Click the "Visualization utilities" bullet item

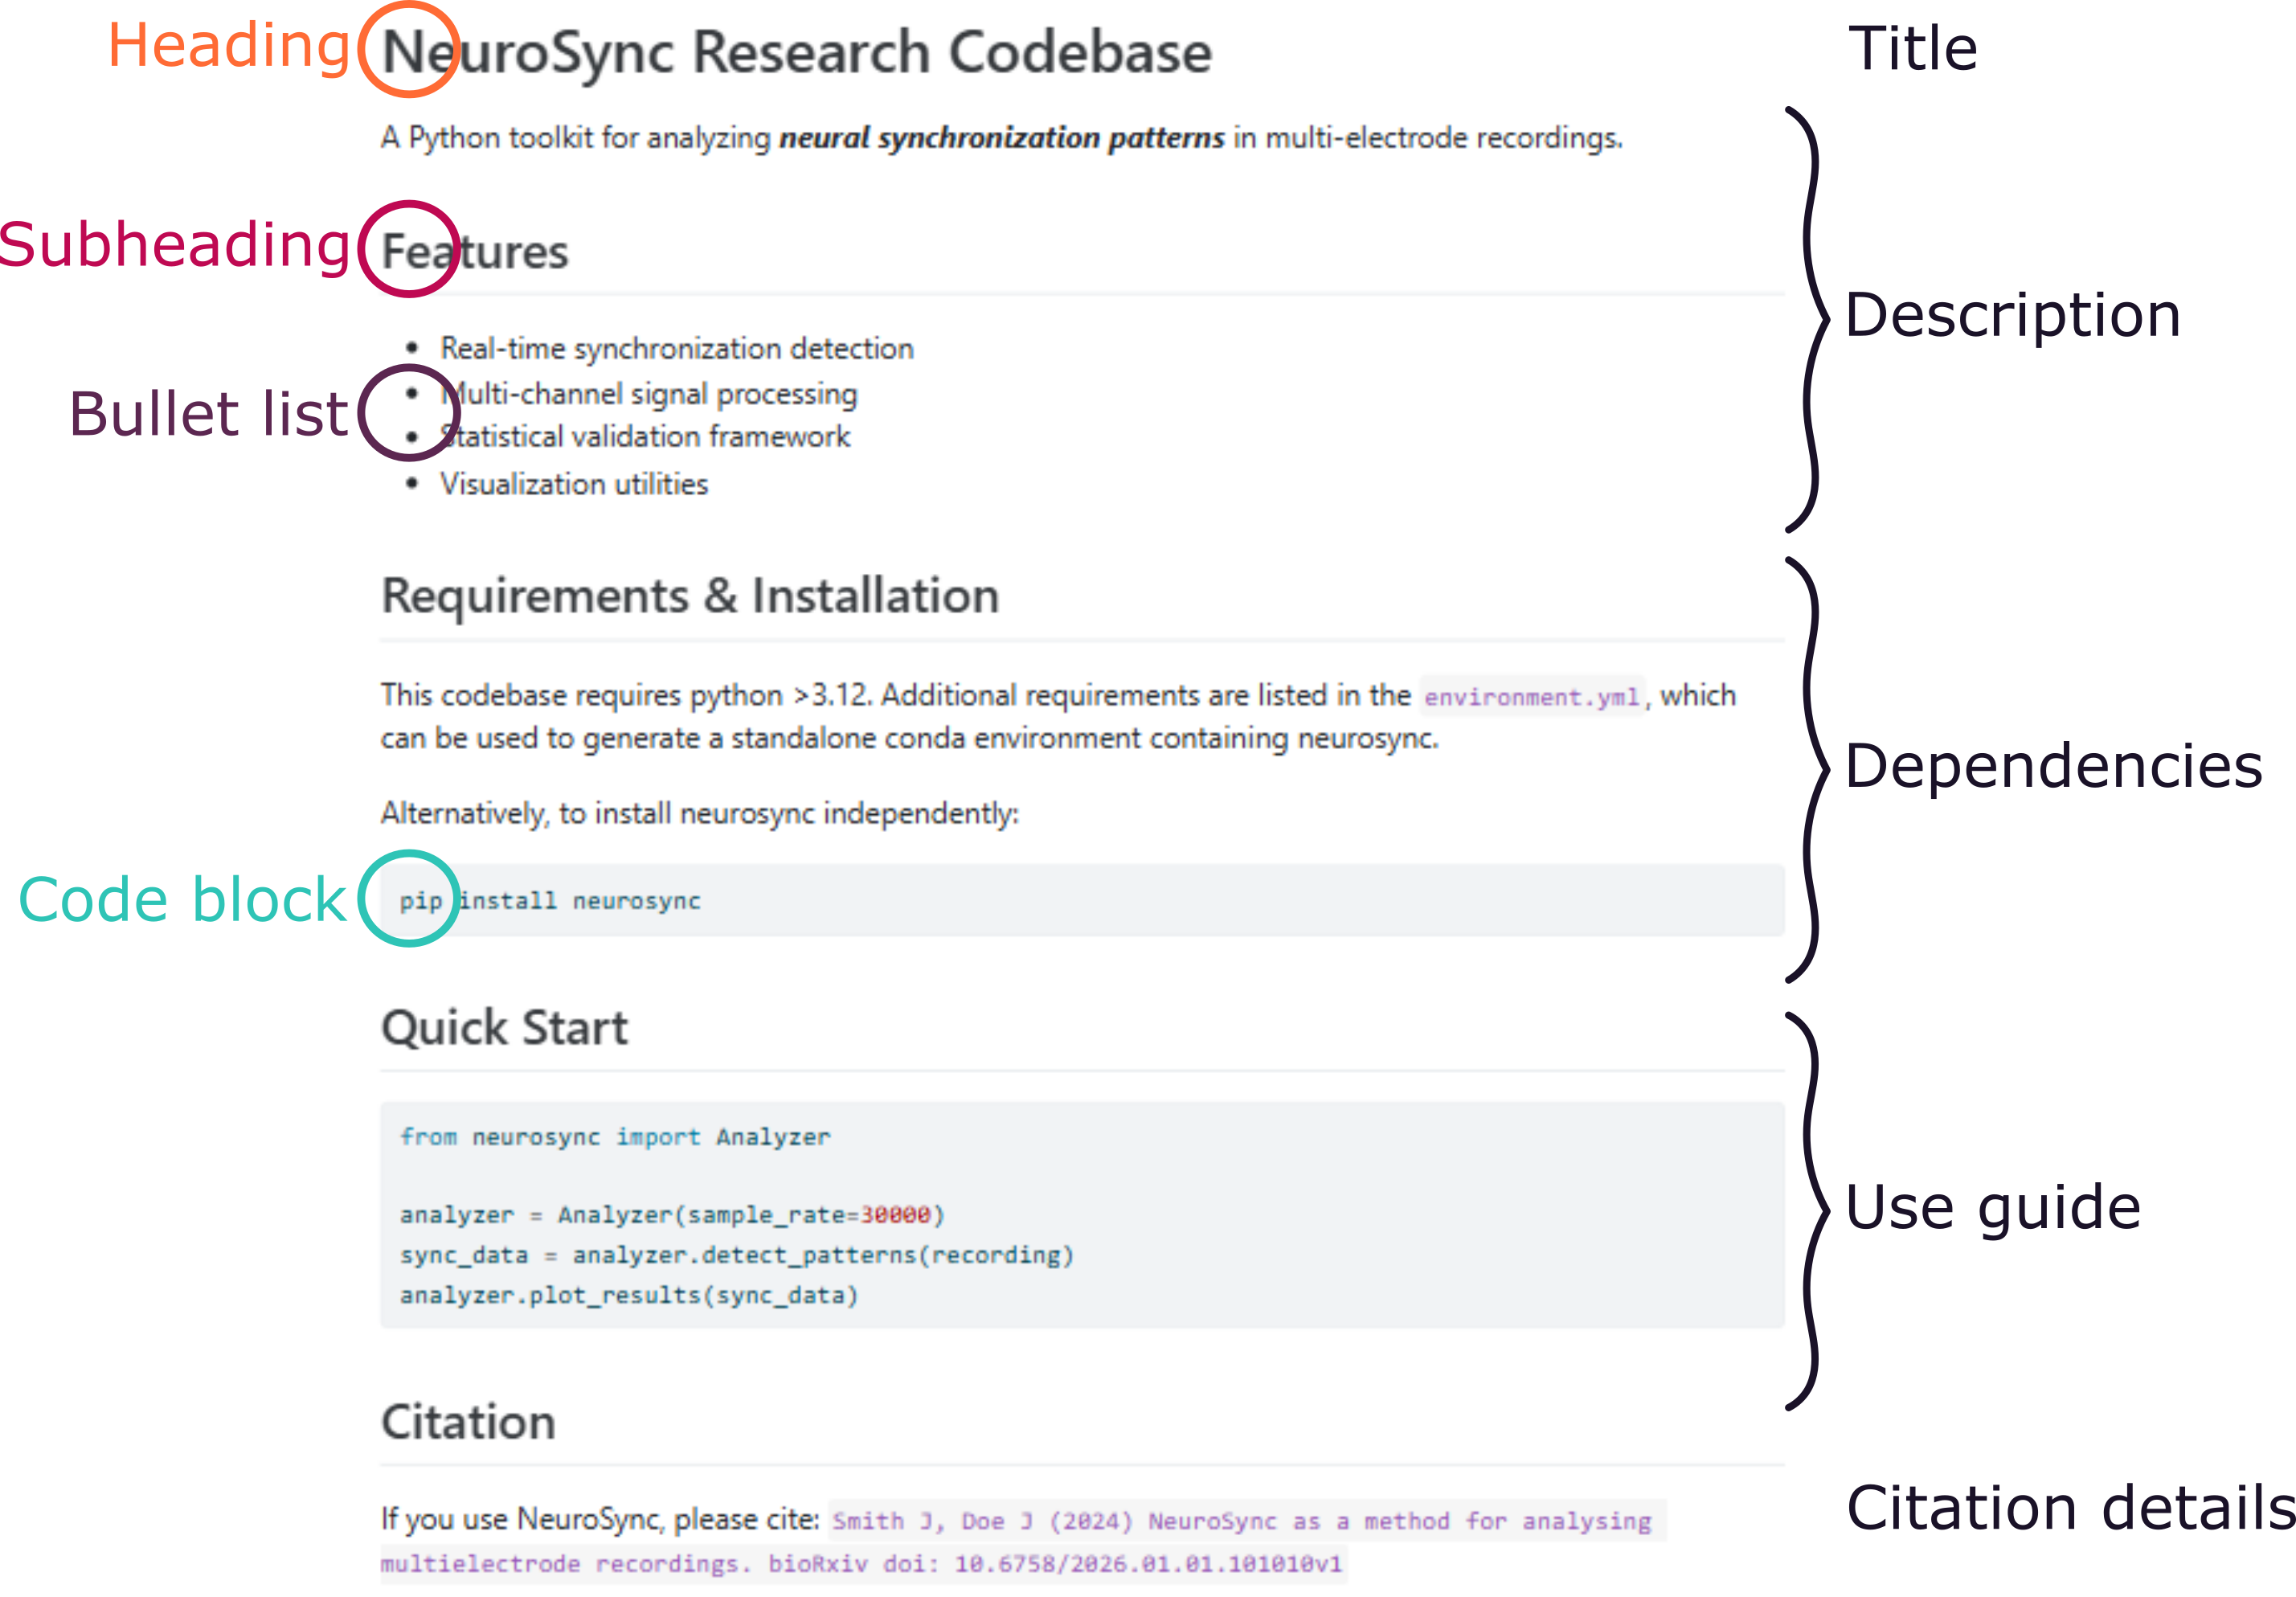(574, 485)
